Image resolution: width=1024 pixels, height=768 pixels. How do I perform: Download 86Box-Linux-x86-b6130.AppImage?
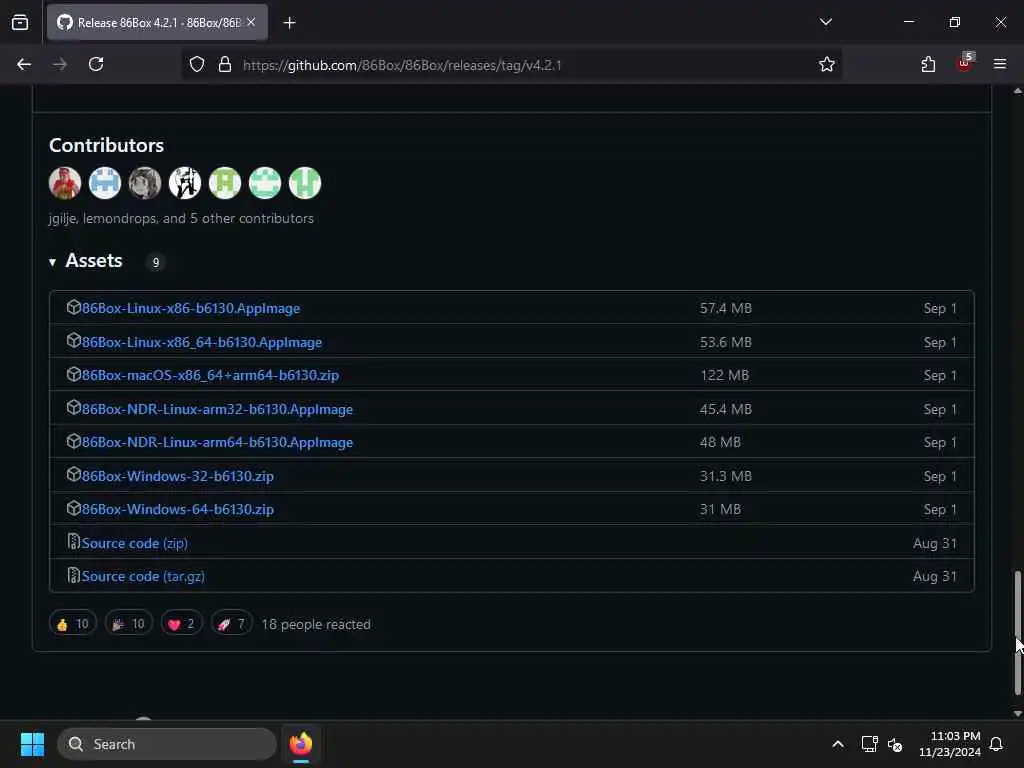[191, 308]
